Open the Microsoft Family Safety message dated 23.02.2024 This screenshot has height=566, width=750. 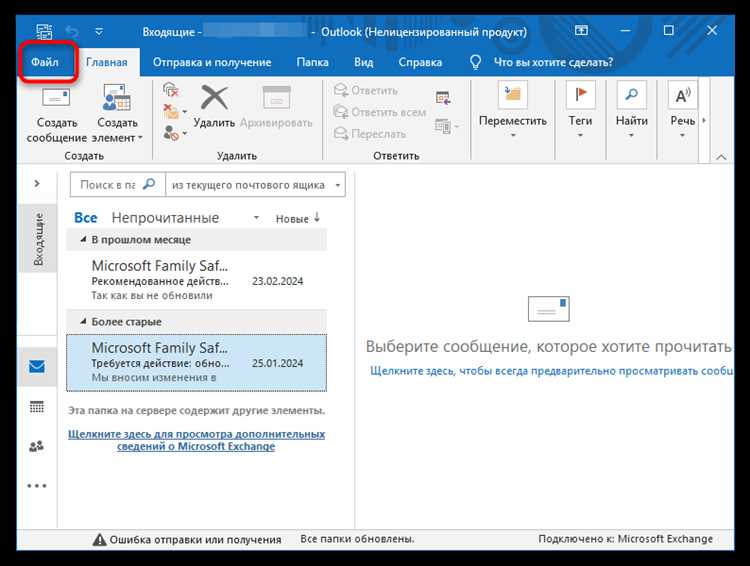point(197,280)
